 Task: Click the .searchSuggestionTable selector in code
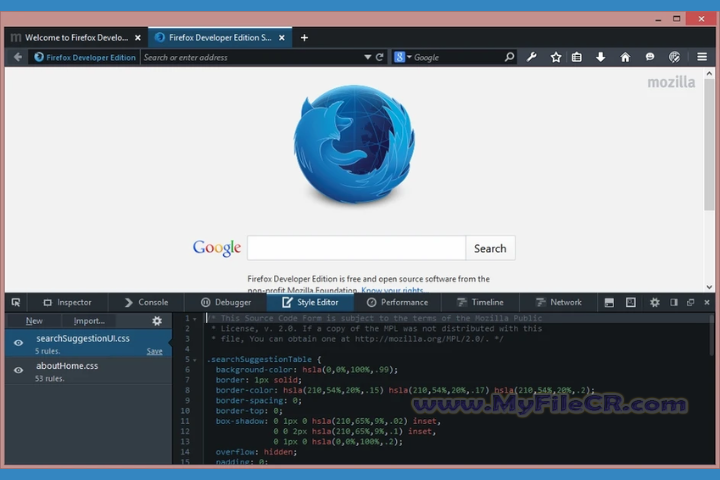coord(259,359)
